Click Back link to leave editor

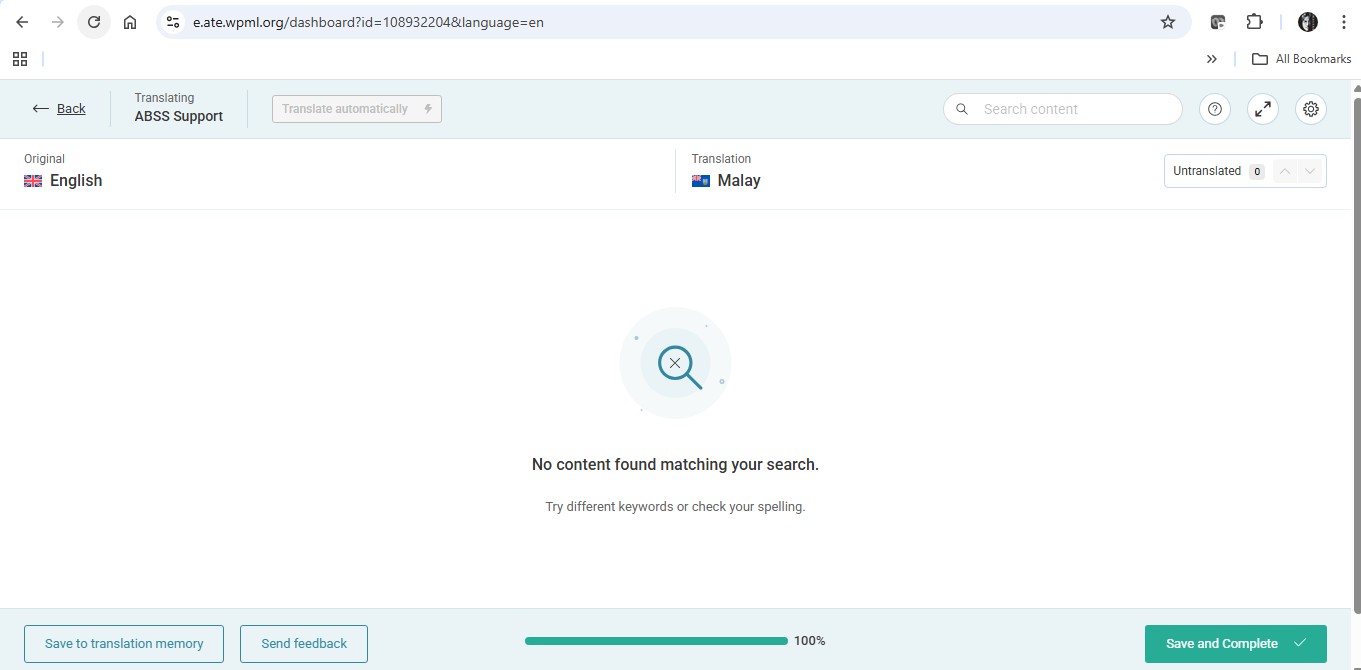[x=59, y=109]
